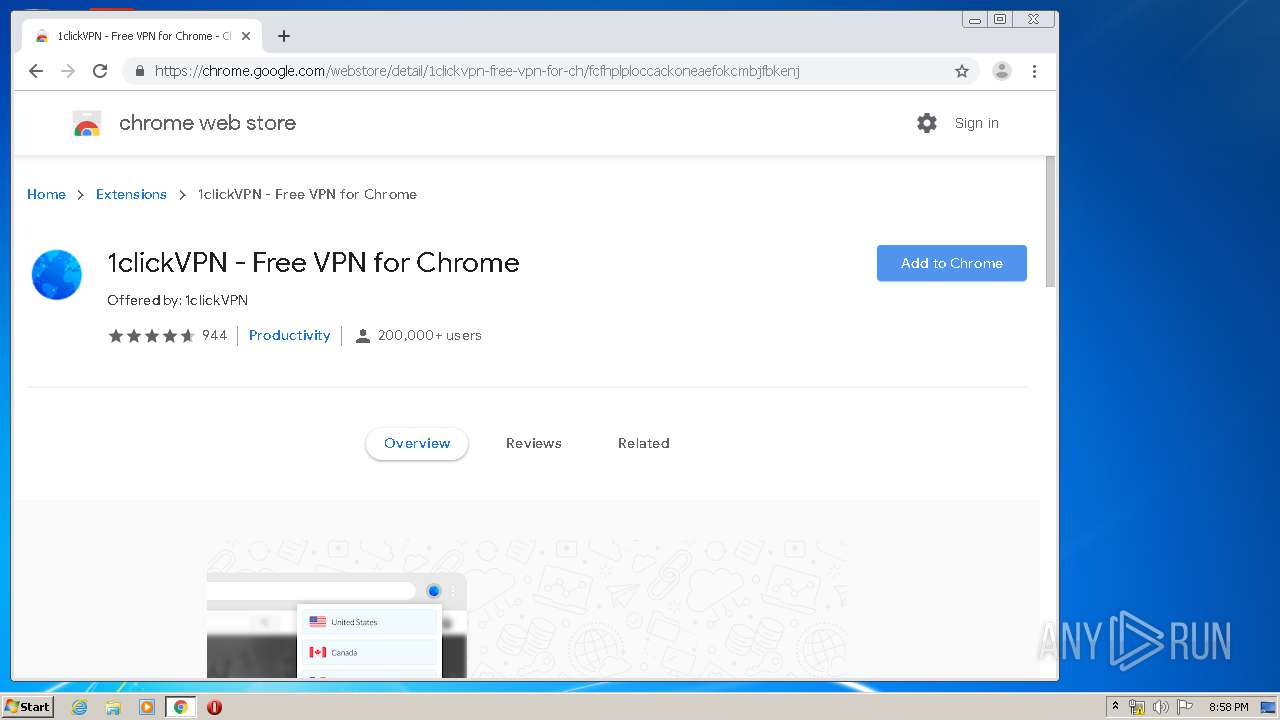Viewport: 1280px width, 720px height.
Task: Click Chrome icon in taskbar
Action: [181, 707]
